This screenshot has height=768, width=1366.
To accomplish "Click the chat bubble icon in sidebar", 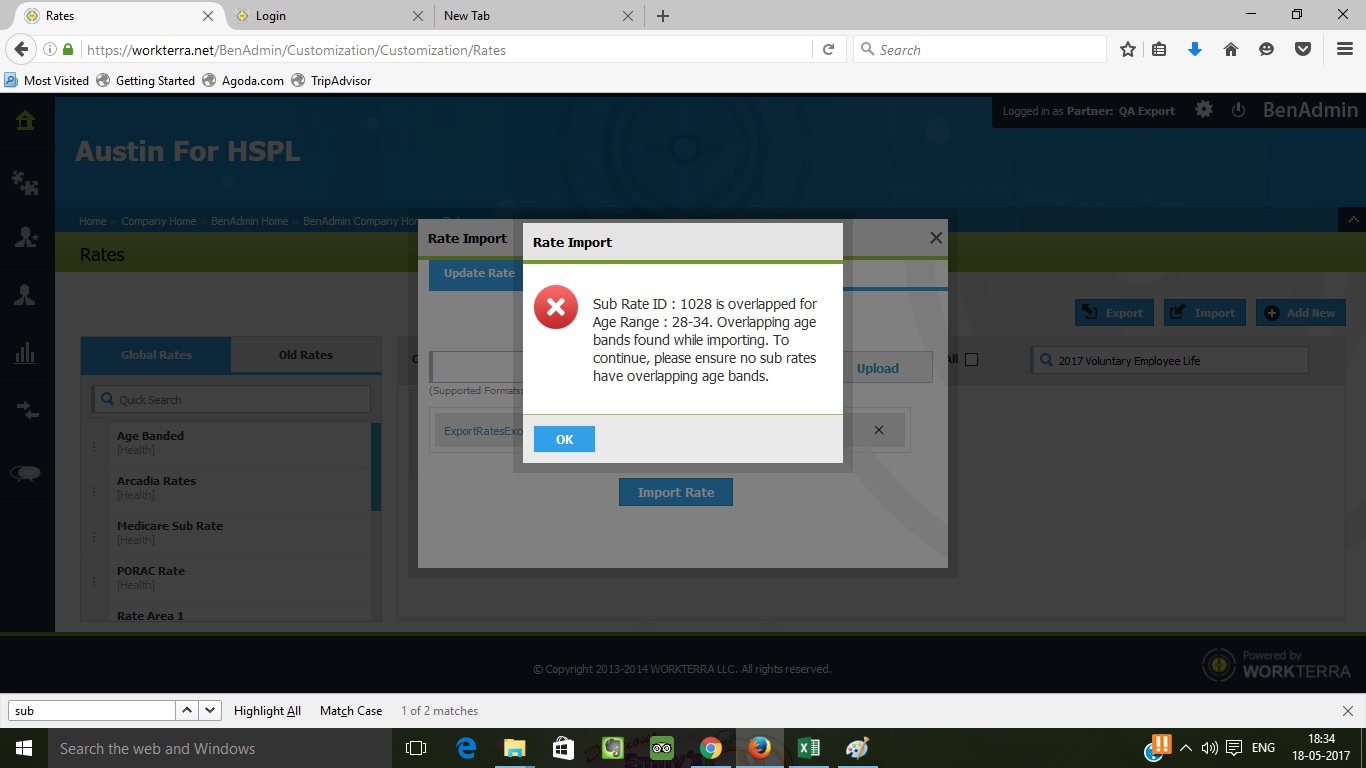I will click(25, 474).
